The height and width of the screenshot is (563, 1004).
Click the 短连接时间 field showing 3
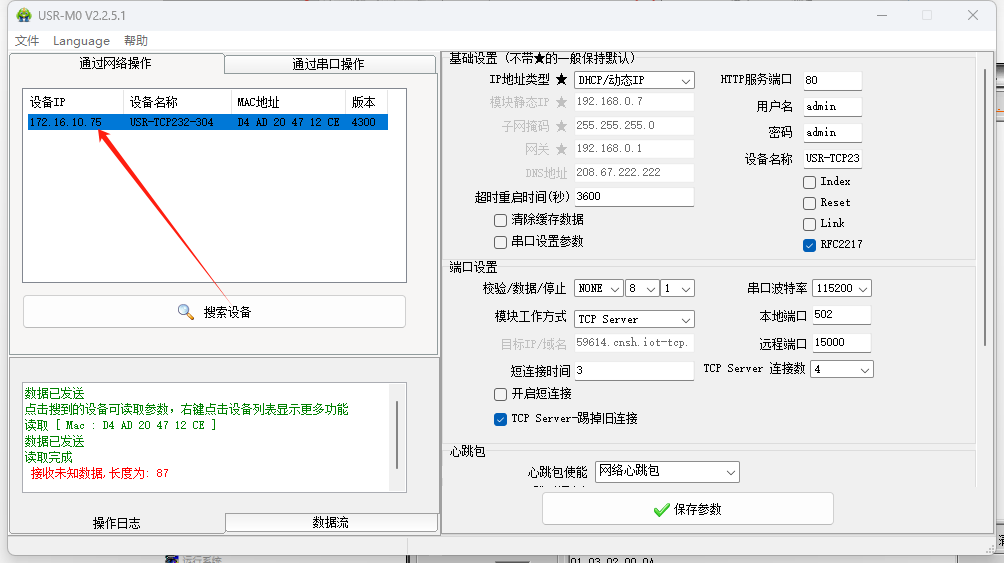[x=634, y=371]
